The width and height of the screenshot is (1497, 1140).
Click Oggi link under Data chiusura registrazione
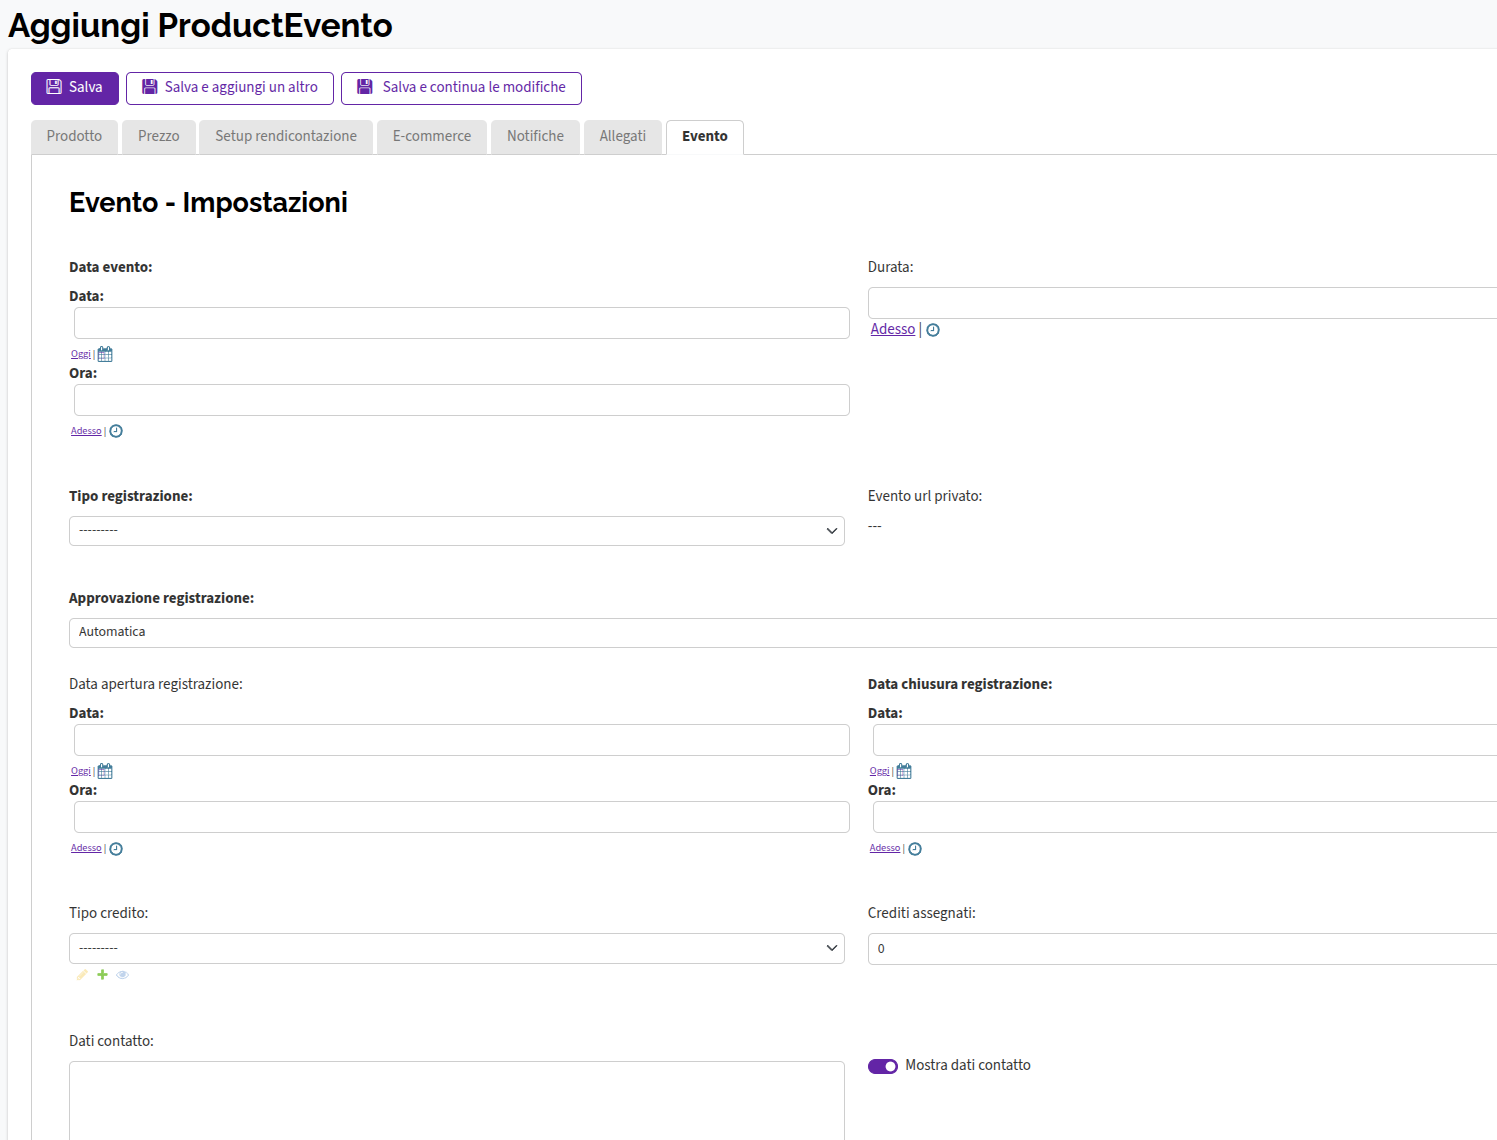(880, 771)
